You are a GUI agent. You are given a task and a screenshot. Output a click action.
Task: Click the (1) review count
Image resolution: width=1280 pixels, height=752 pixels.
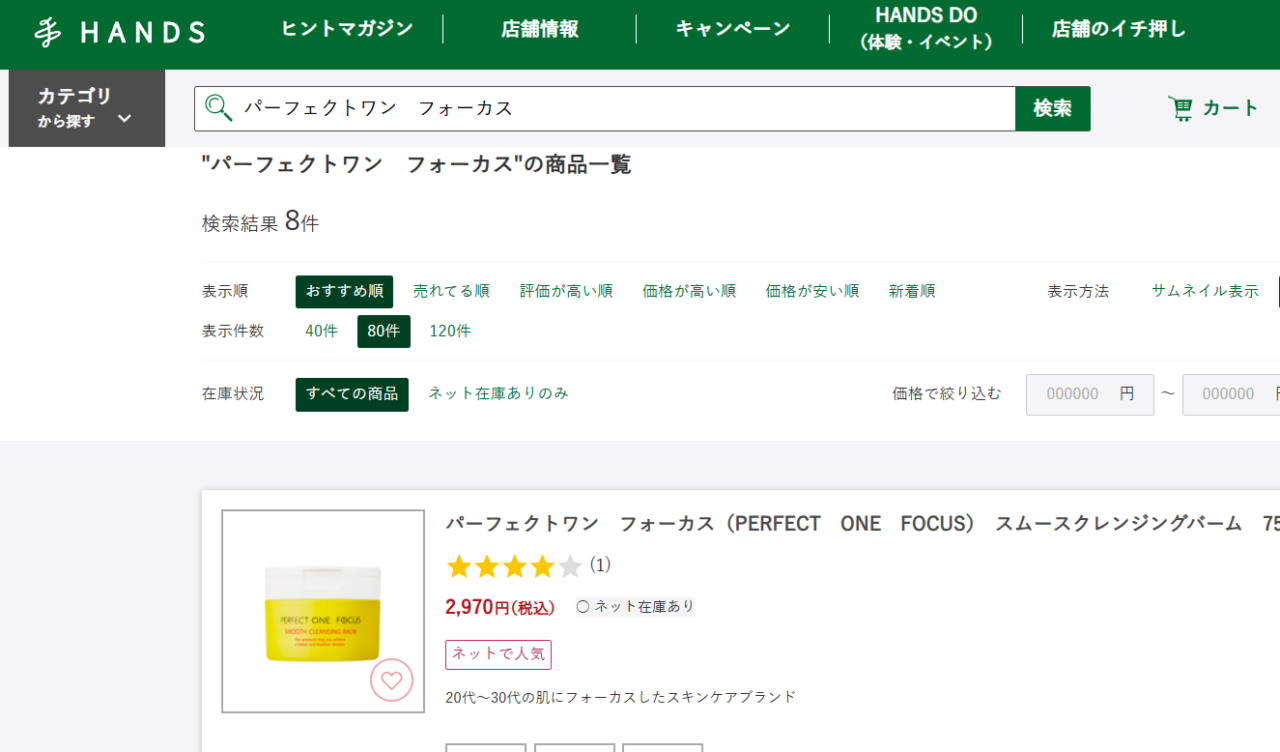[x=600, y=565]
